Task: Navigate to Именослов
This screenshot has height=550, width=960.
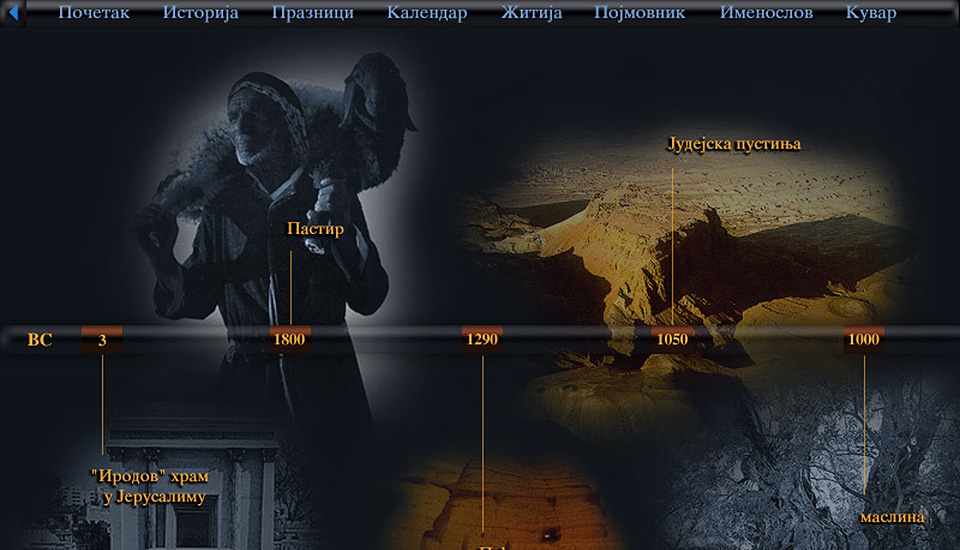Action: click(x=766, y=13)
